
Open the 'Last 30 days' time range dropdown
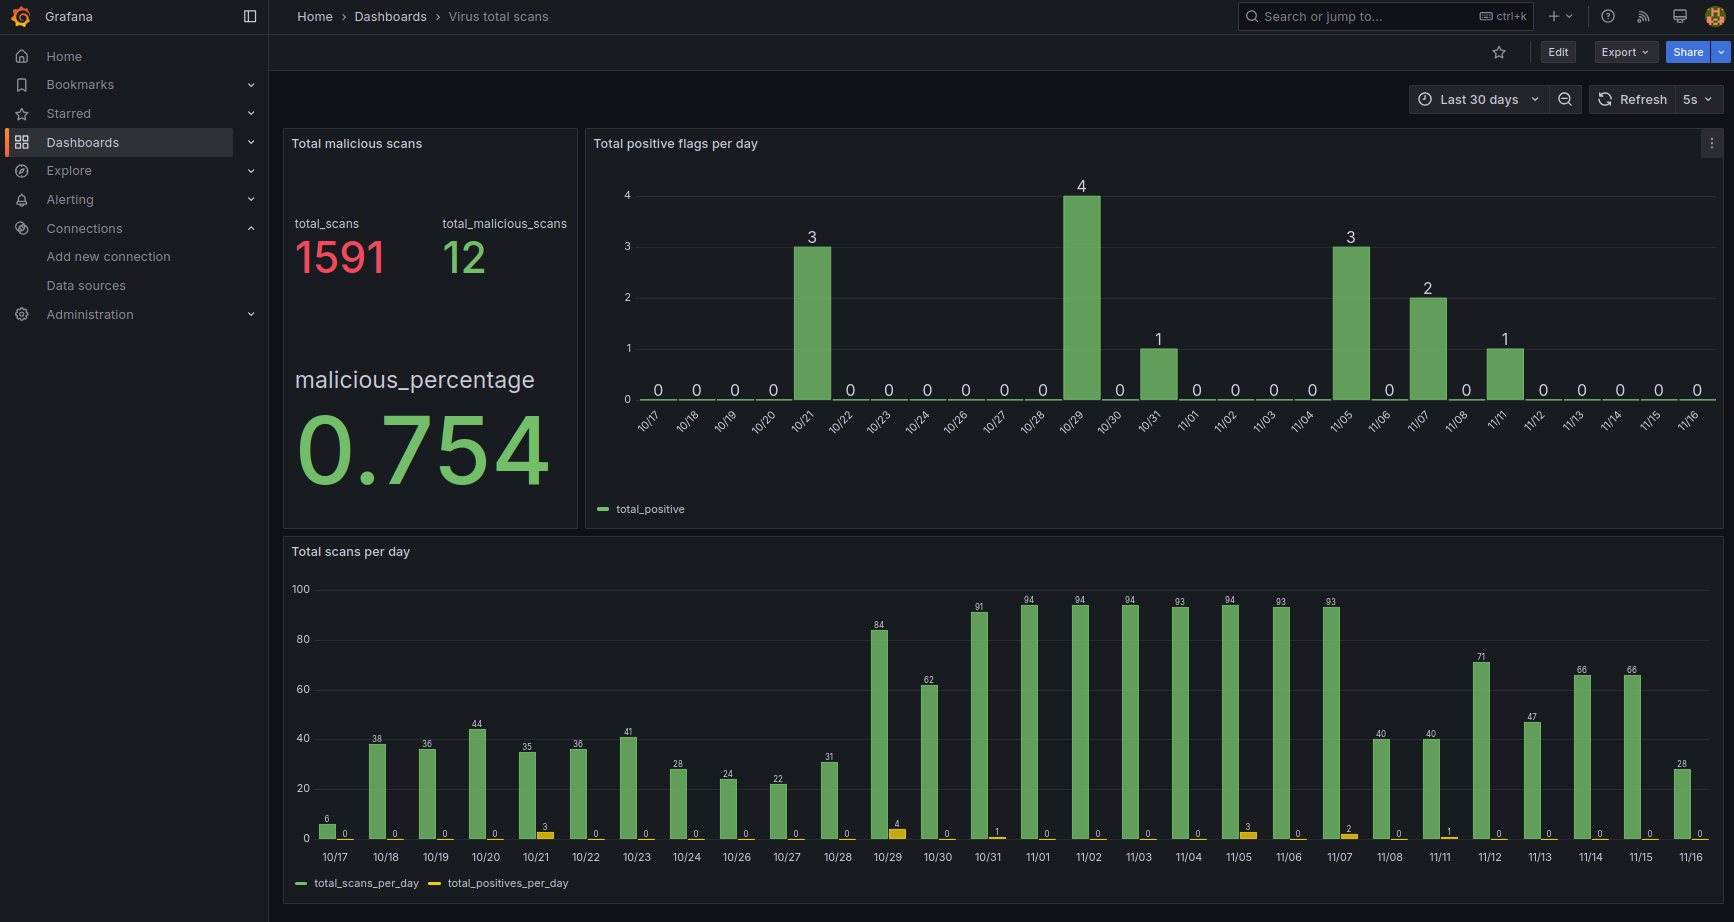1478,99
